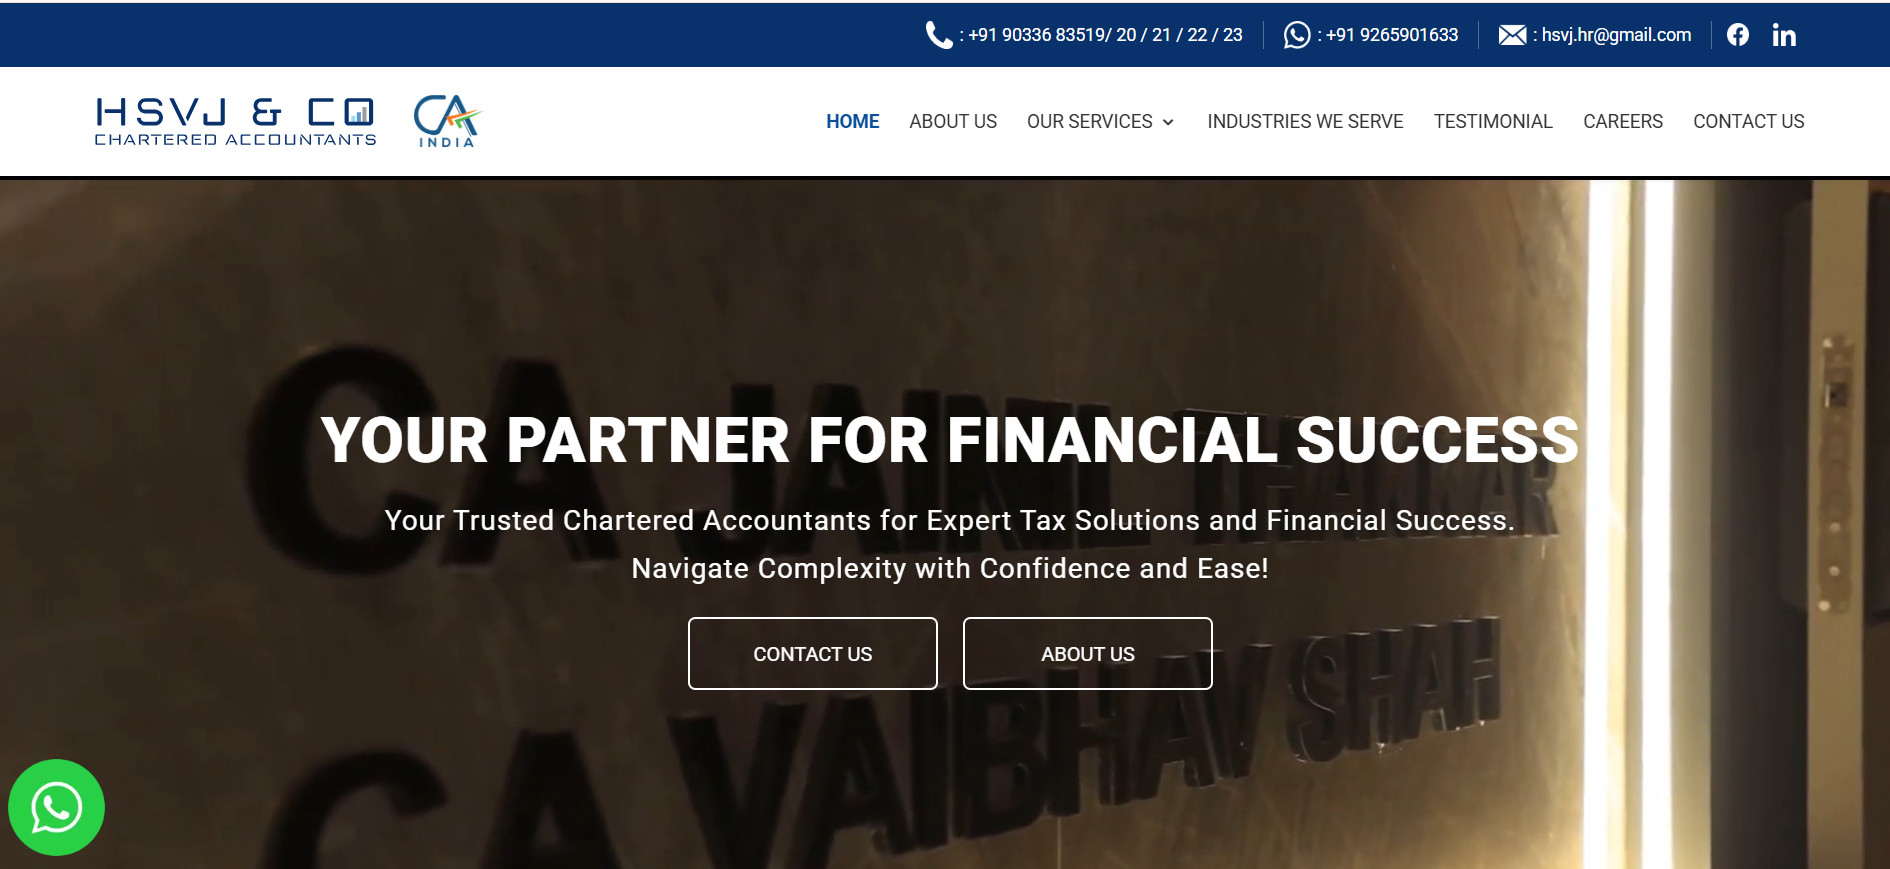1890x869 pixels.
Task: Click the hsvj.hr@gmail.com email link
Action: point(1616,35)
